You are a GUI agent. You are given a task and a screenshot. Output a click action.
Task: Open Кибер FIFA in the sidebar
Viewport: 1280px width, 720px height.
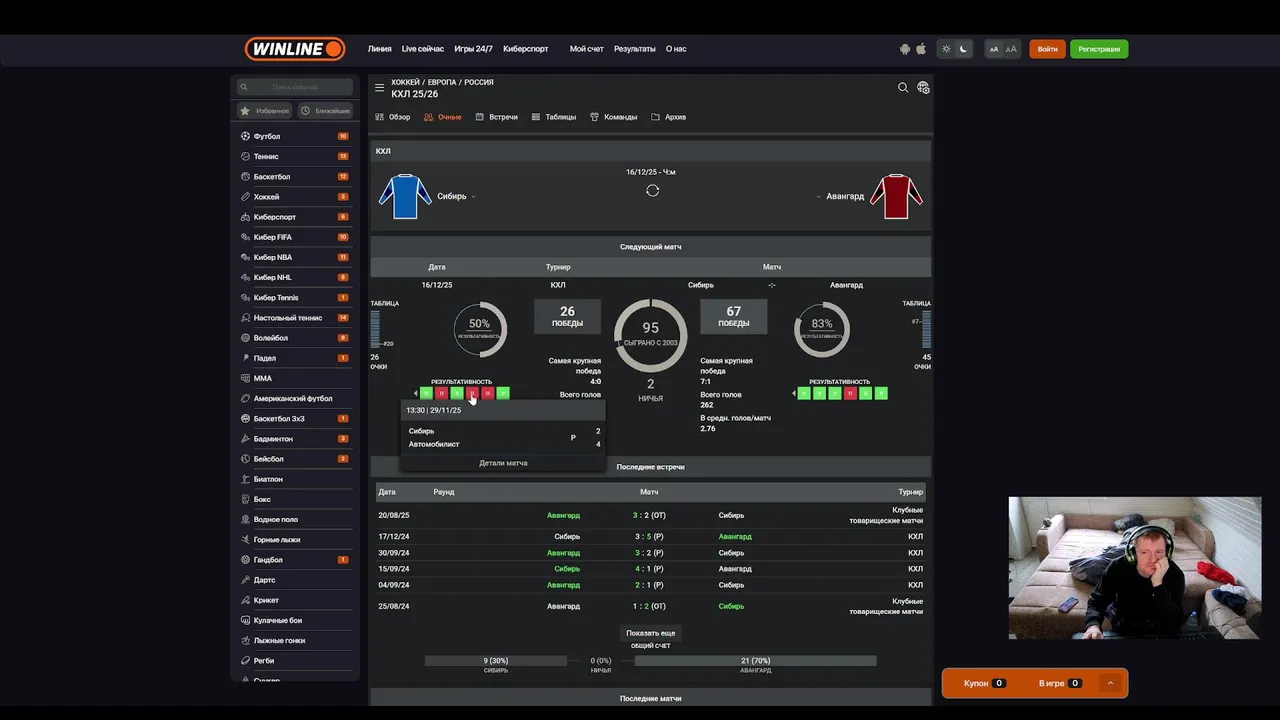(x=295, y=237)
